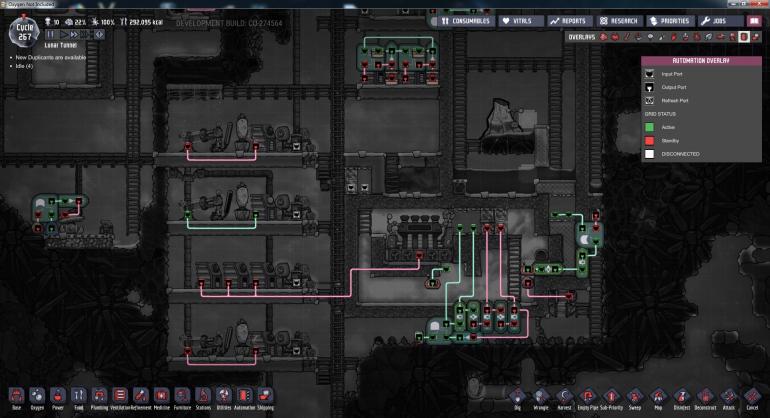770x418 pixels.
Task: Open the Plumbing build category
Action: tap(99, 396)
